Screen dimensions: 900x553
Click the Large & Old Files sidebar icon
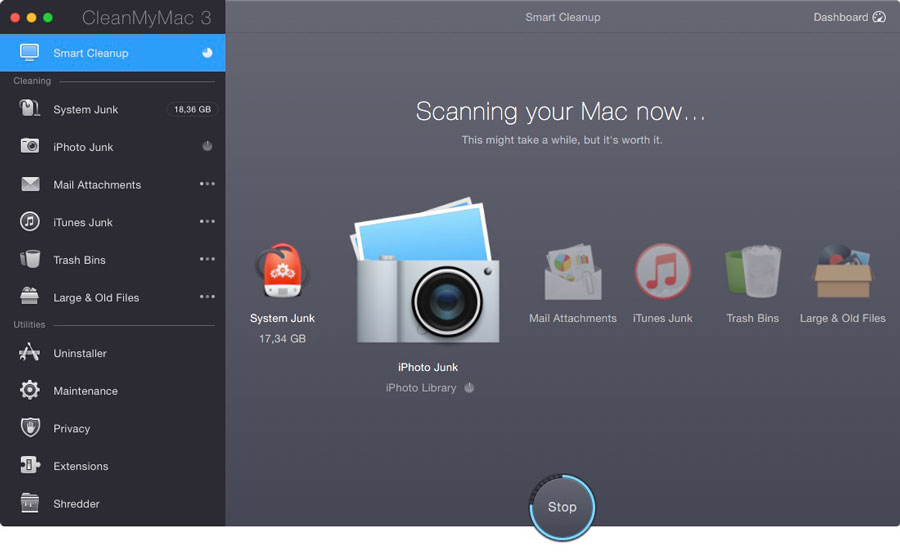point(29,296)
